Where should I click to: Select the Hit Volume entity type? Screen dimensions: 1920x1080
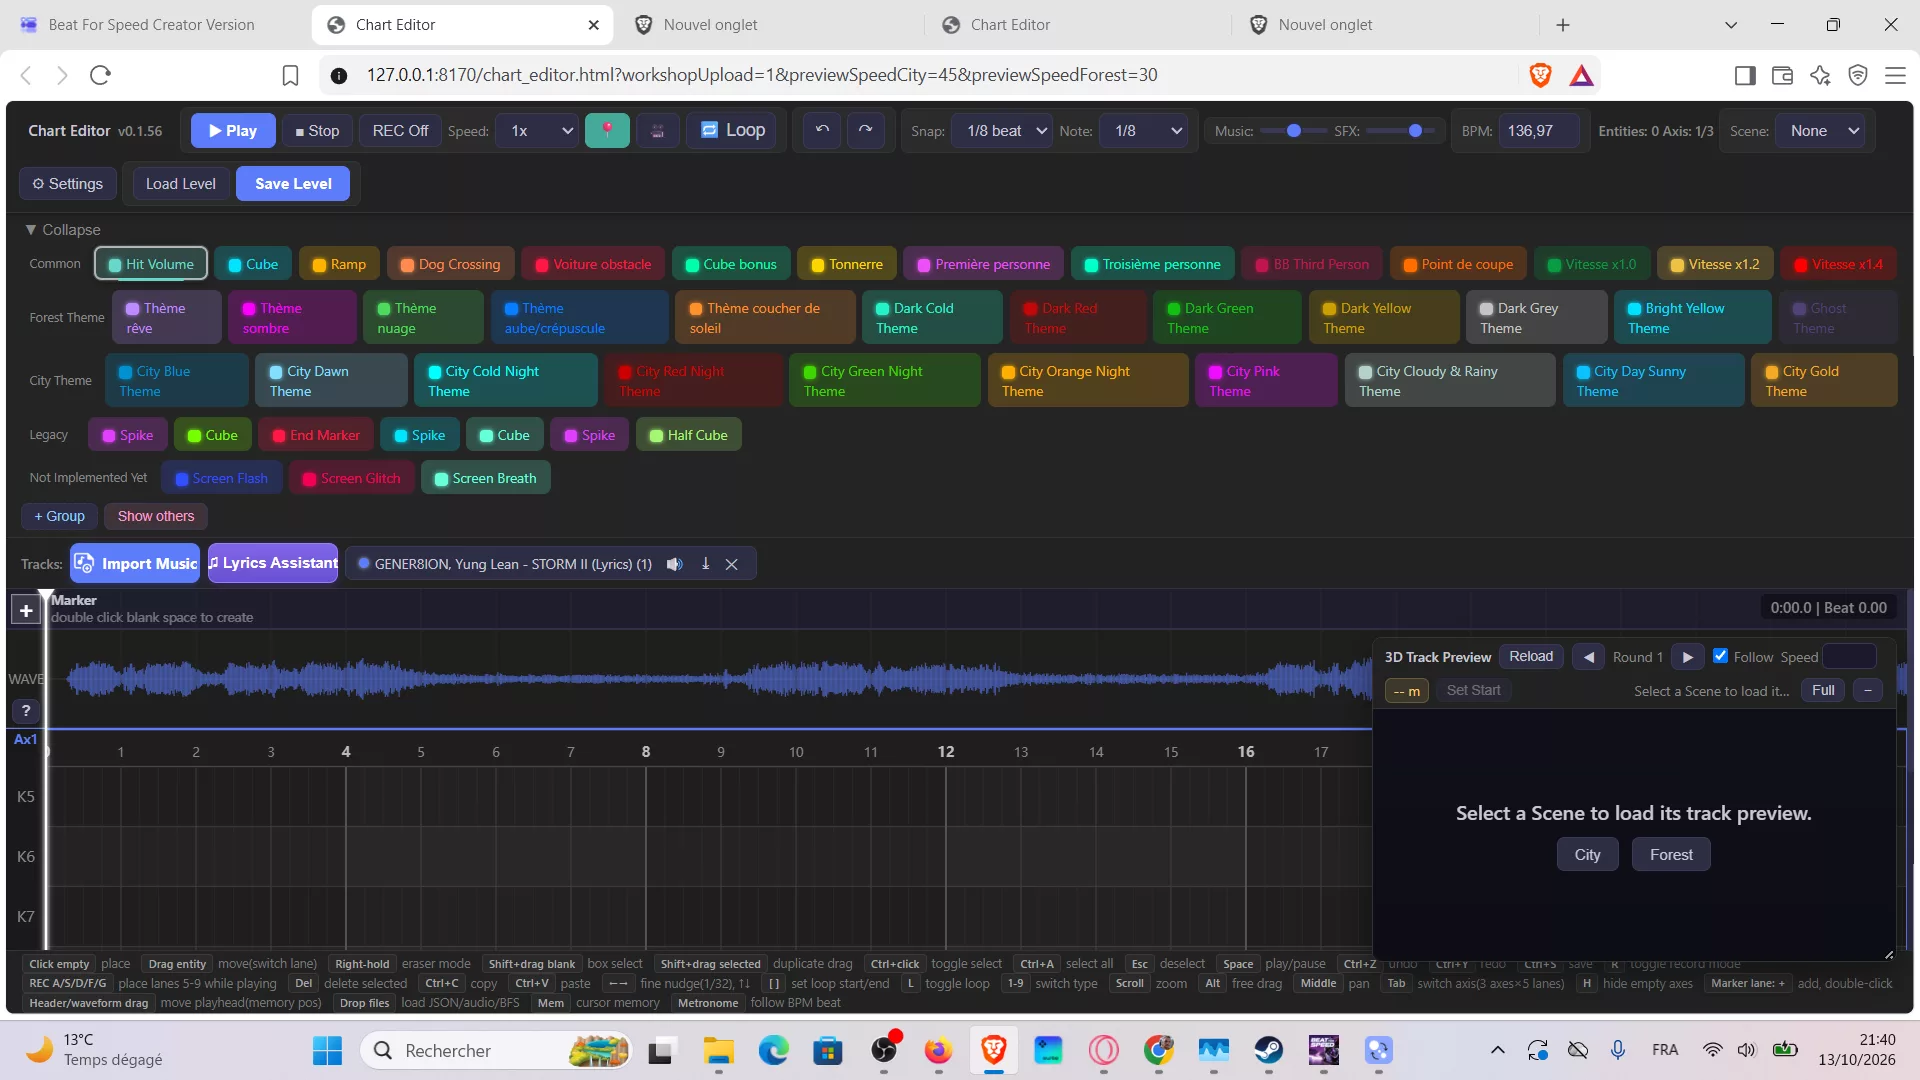pyautogui.click(x=151, y=264)
